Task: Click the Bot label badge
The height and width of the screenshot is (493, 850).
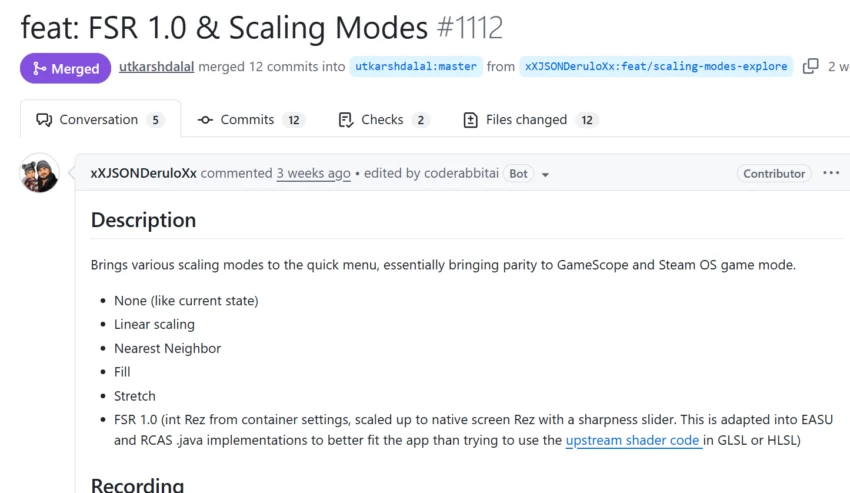Action: point(518,174)
